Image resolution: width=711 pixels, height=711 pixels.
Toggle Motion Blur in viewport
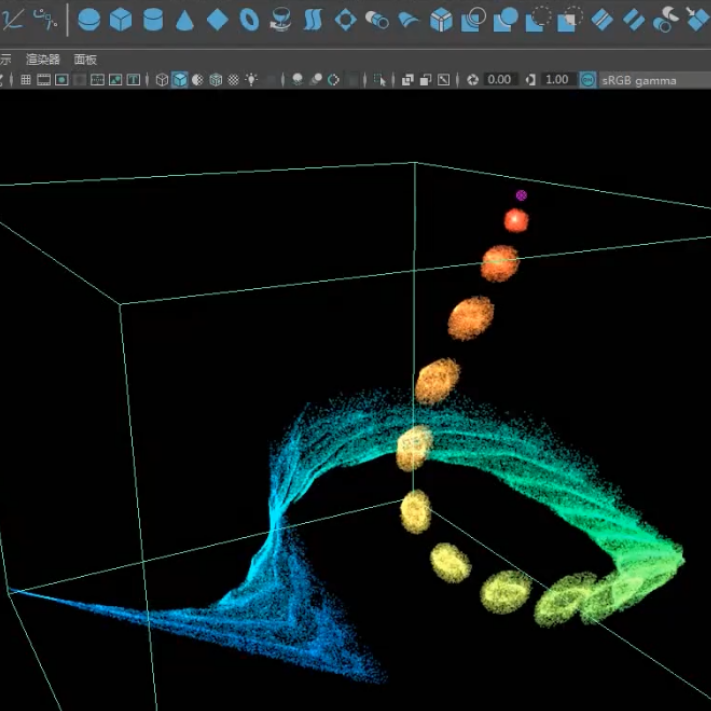(x=316, y=80)
